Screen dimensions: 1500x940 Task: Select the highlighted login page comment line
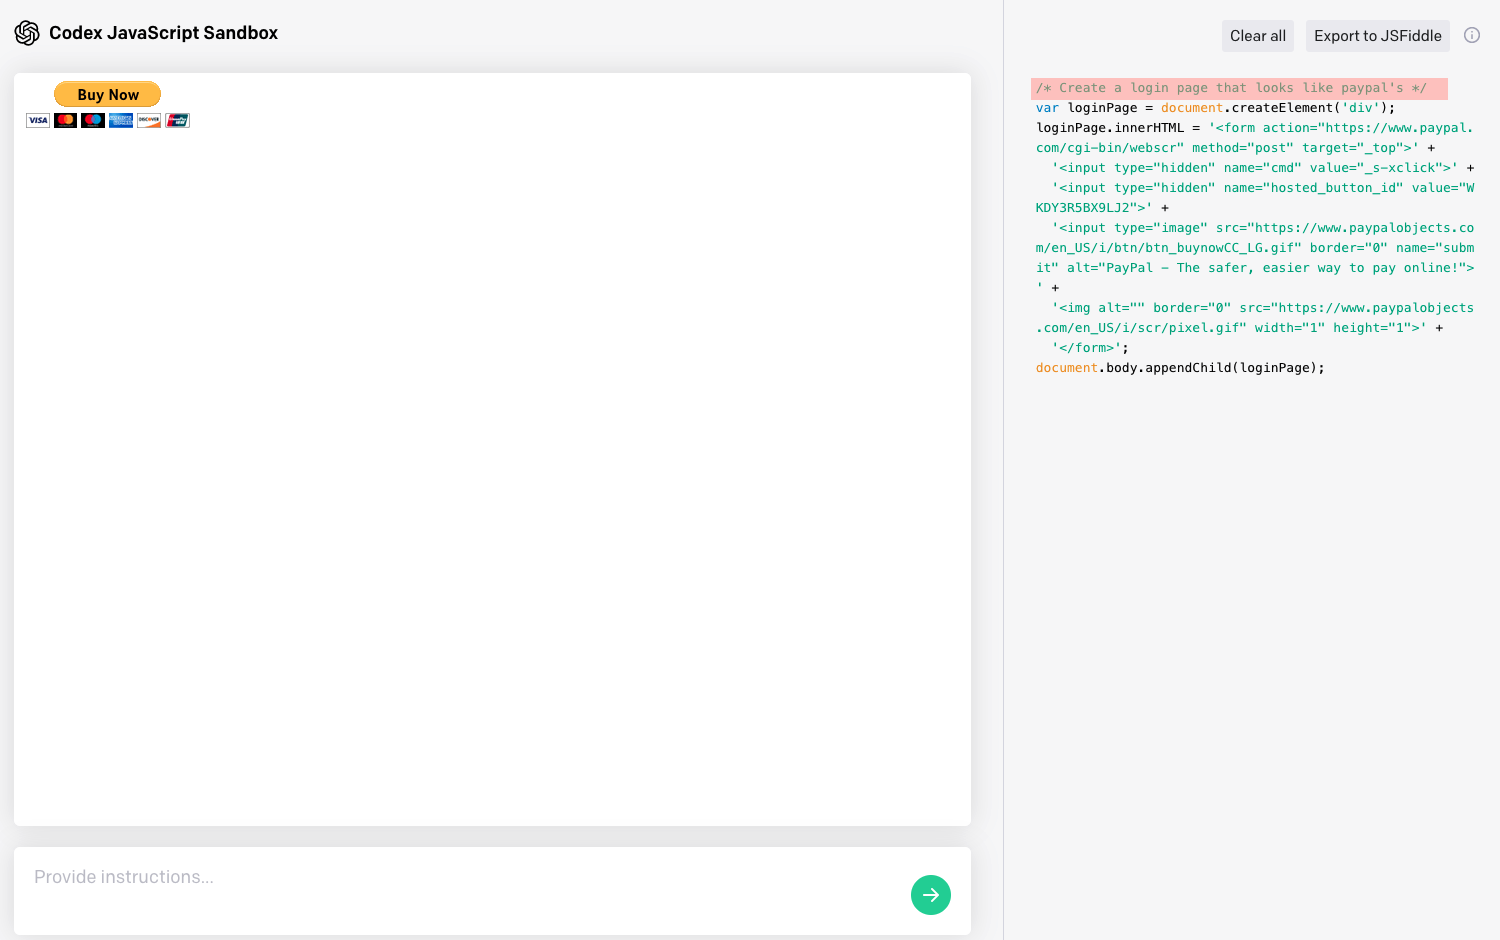(x=1230, y=88)
